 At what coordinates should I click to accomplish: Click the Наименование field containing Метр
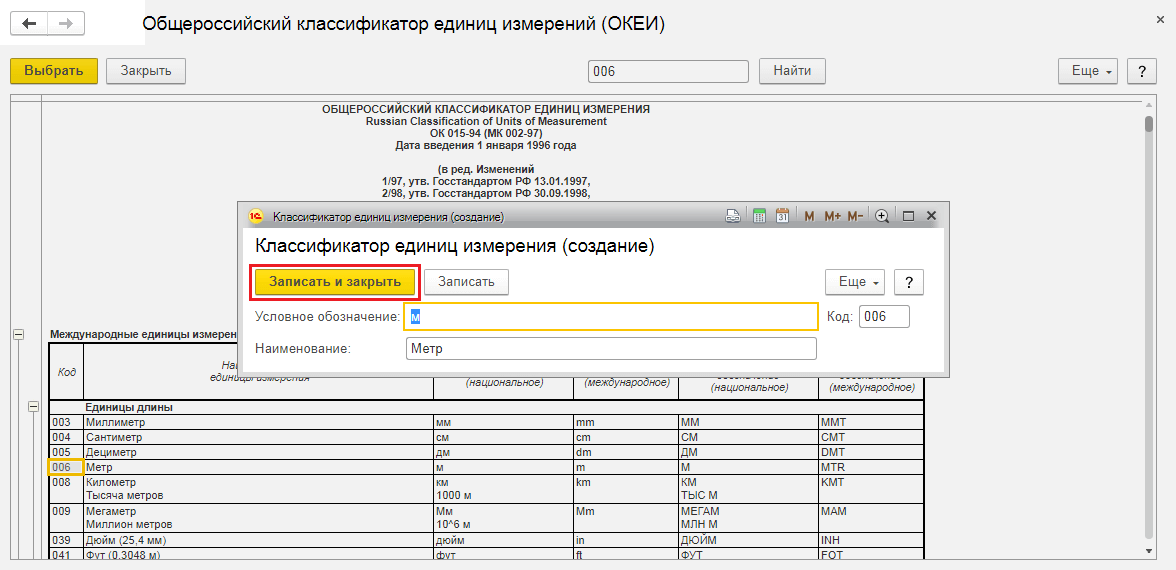[x=610, y=349]
